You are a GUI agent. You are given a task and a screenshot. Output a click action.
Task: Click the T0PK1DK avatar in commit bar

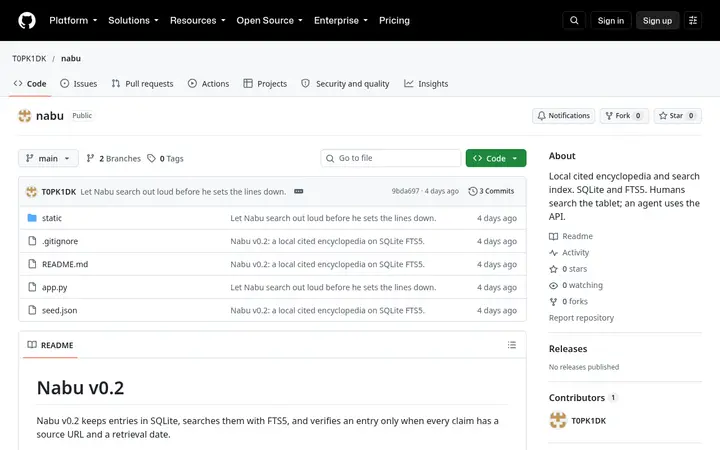[31, 191]
